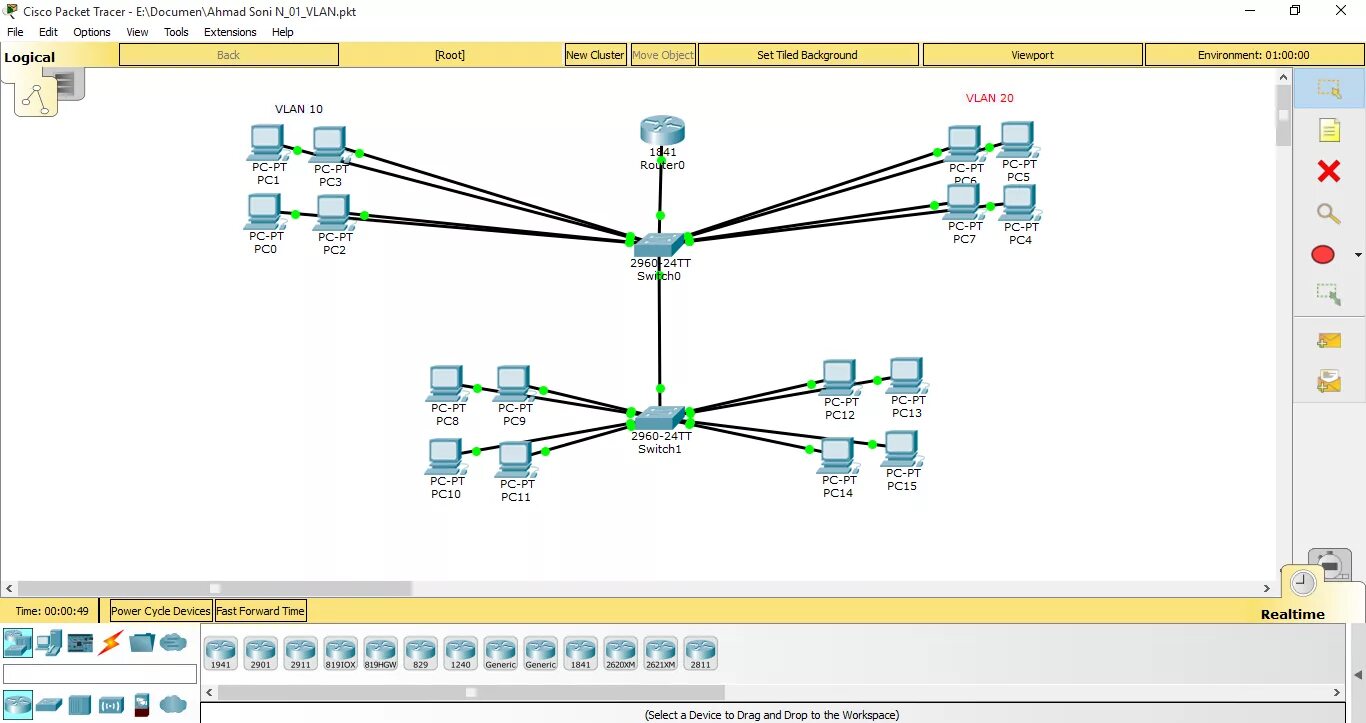Viewport: 1366px width, 723px height.
Task: Toggle Realtime mode with the clock icon
Action: click(1302, 581)
